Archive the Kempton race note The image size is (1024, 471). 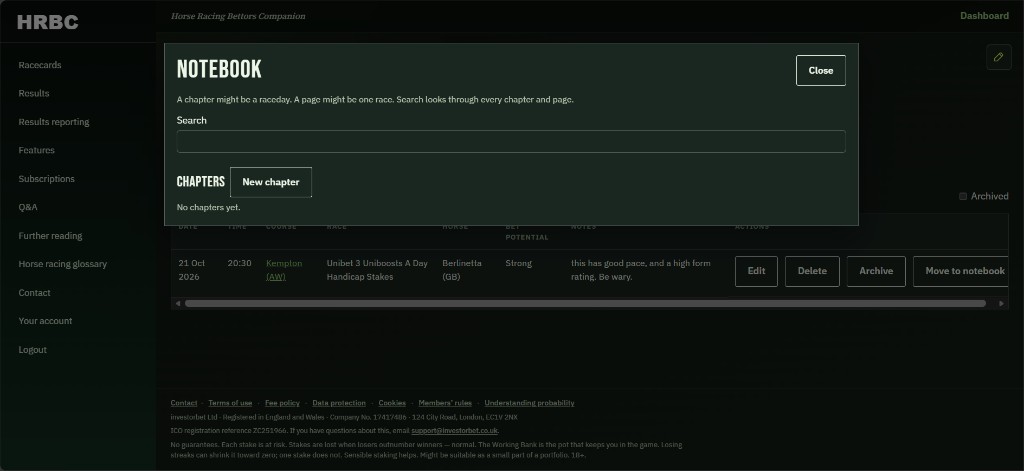(876, 271)
